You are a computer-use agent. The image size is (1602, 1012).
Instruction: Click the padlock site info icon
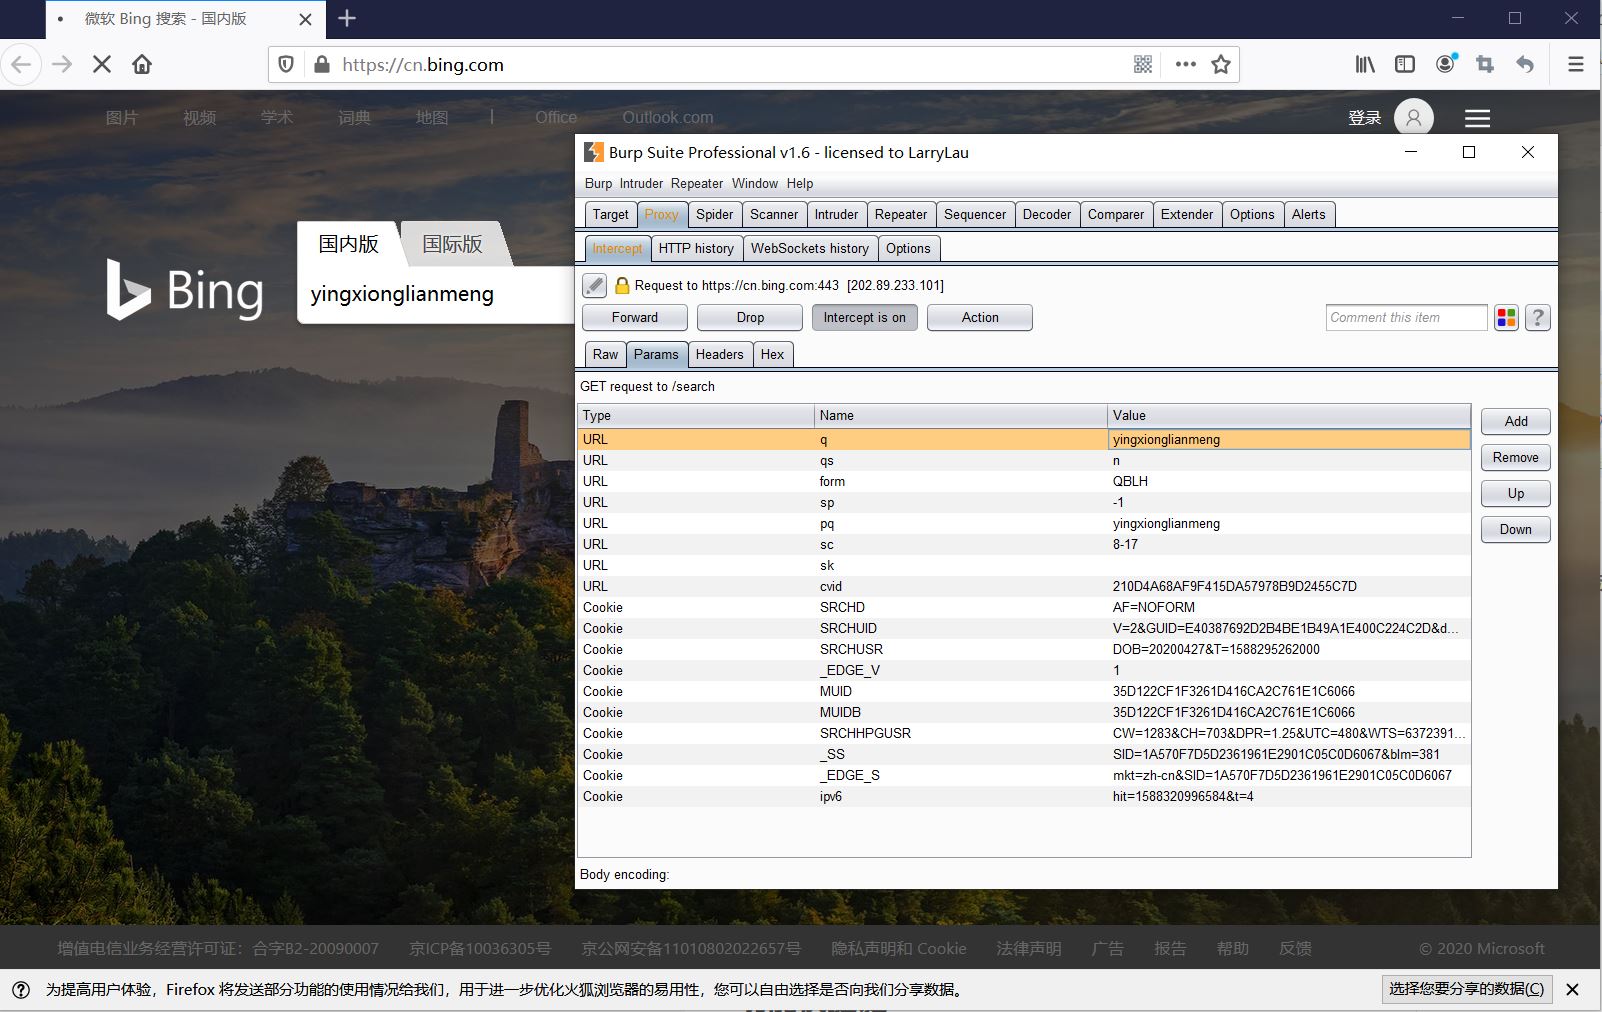[322, 64]
